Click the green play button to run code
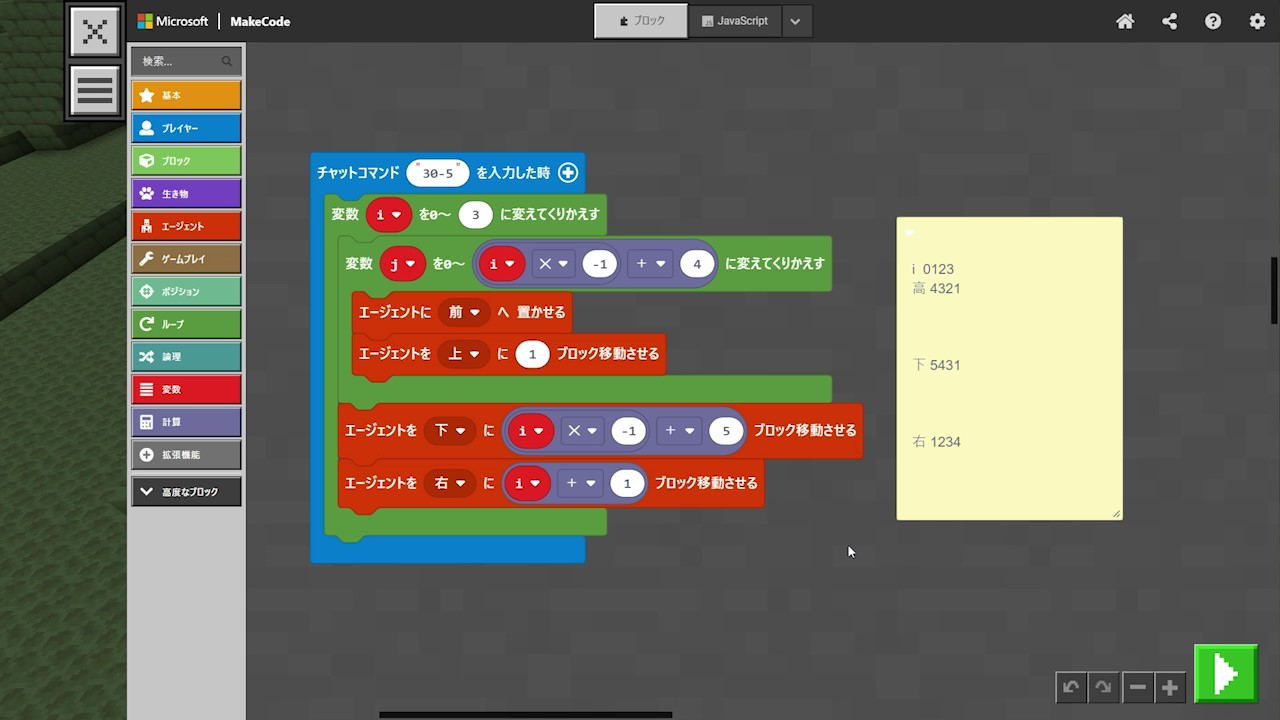This screenshot has width=1280, height=720. tap(1225, 674)
